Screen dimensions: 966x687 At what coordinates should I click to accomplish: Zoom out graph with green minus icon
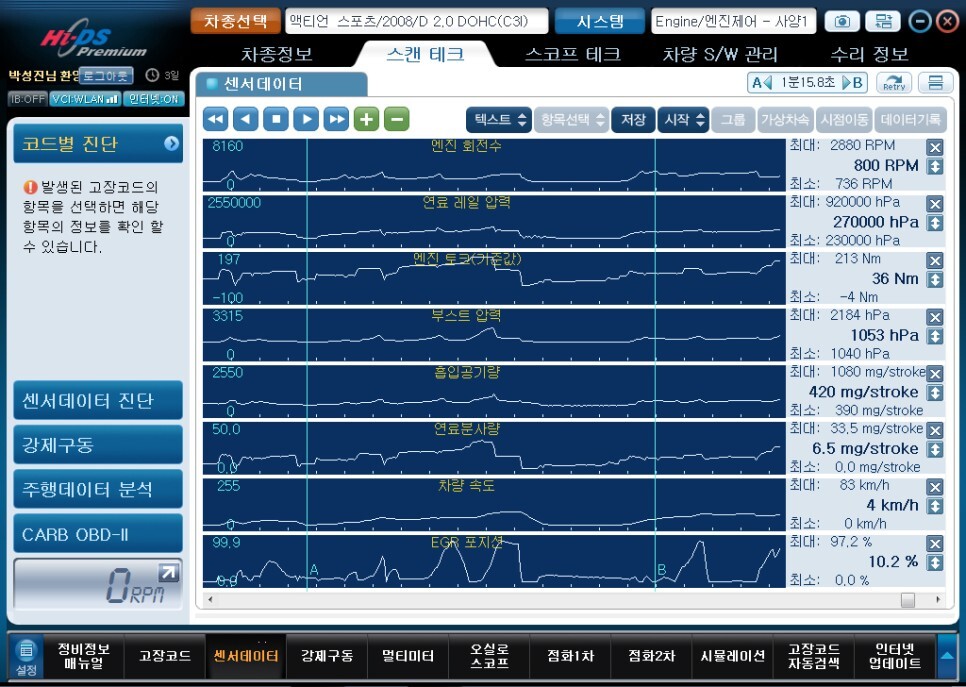397,120
